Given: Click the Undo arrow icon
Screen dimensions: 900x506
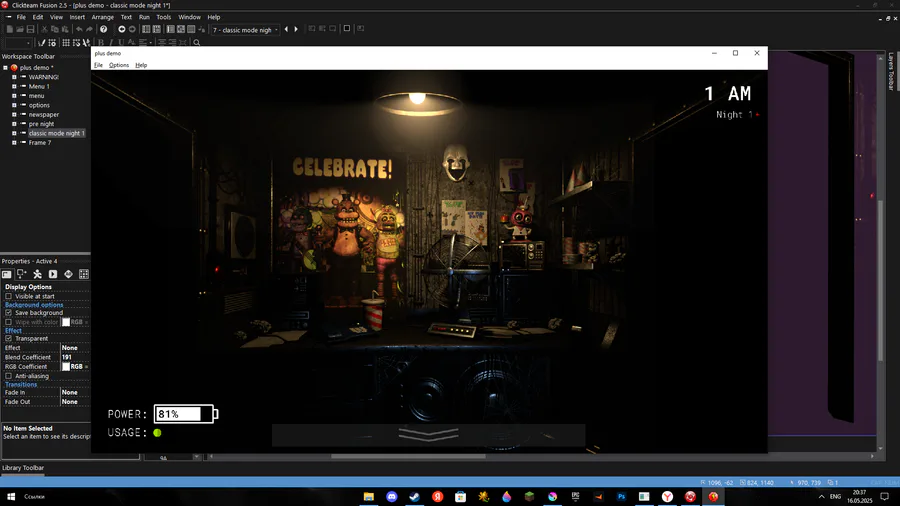Looking at the screenshot, I should [79, 29].
